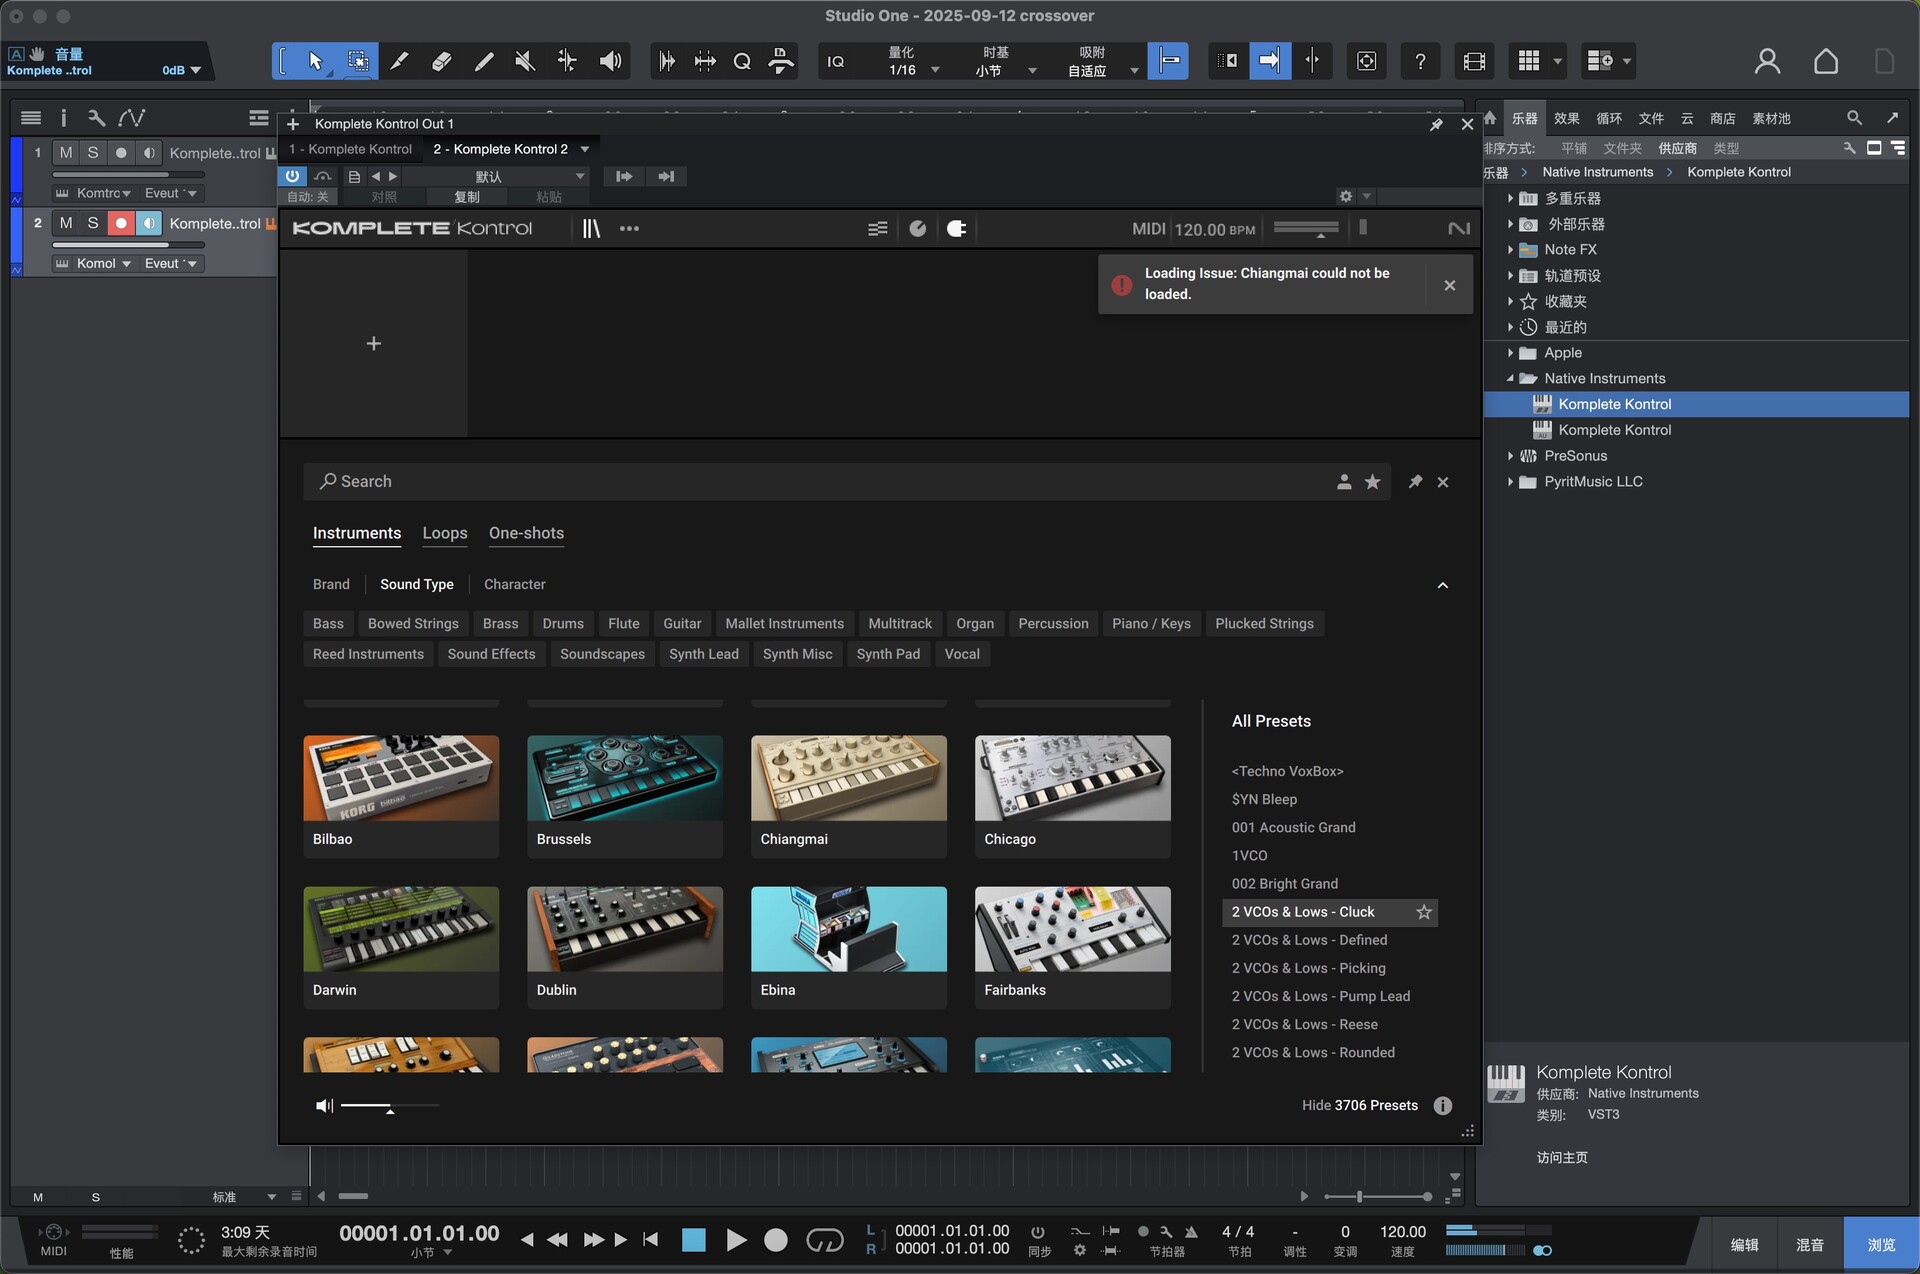Click the NI logo in plugin header
Image resolution: width=1920 pixels, height=1274 pixels.
coord(1459,228)
